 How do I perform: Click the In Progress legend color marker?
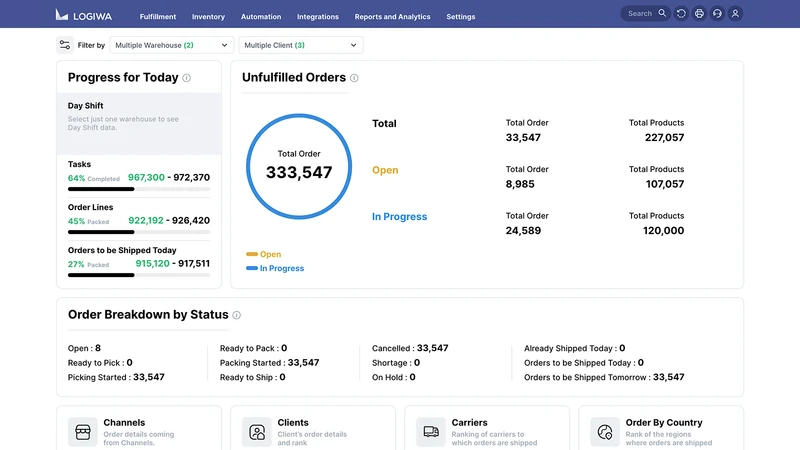pos(252,268)
